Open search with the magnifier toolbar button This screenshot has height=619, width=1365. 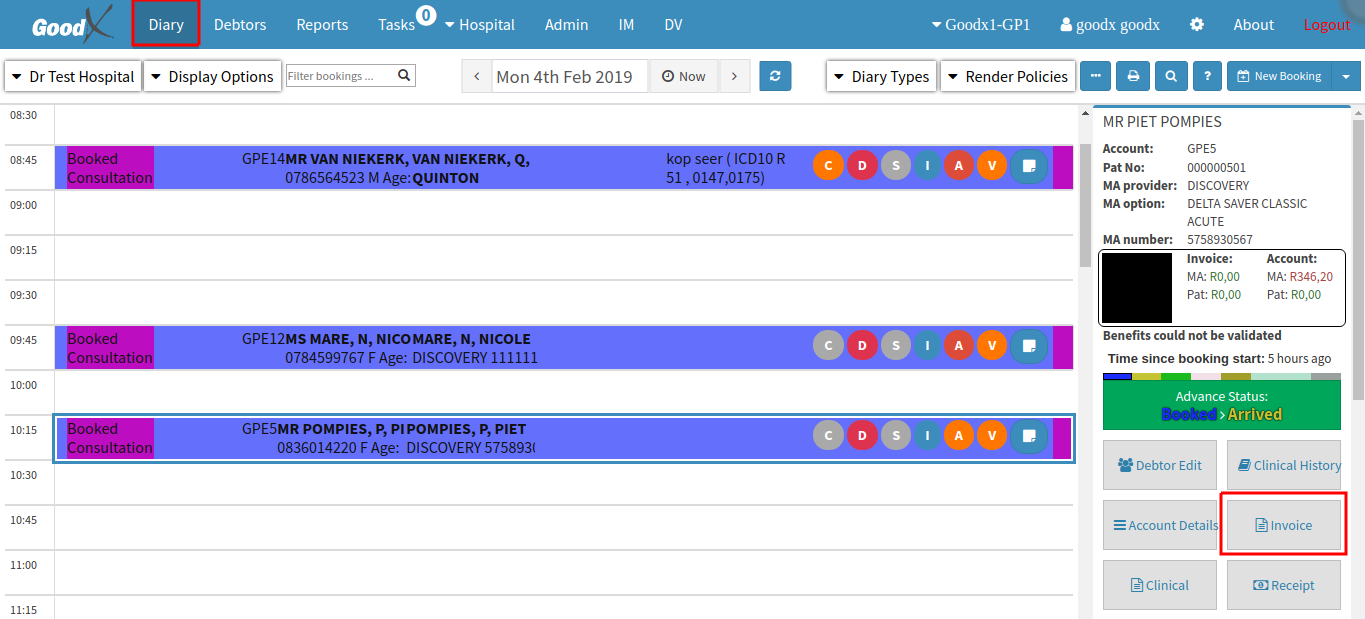tap(1170, 76)
